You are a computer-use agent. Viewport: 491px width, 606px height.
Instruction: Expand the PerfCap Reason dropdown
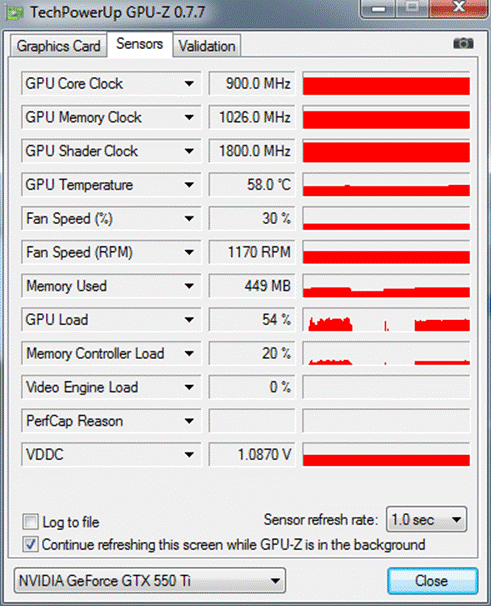[x=189, y=421]
